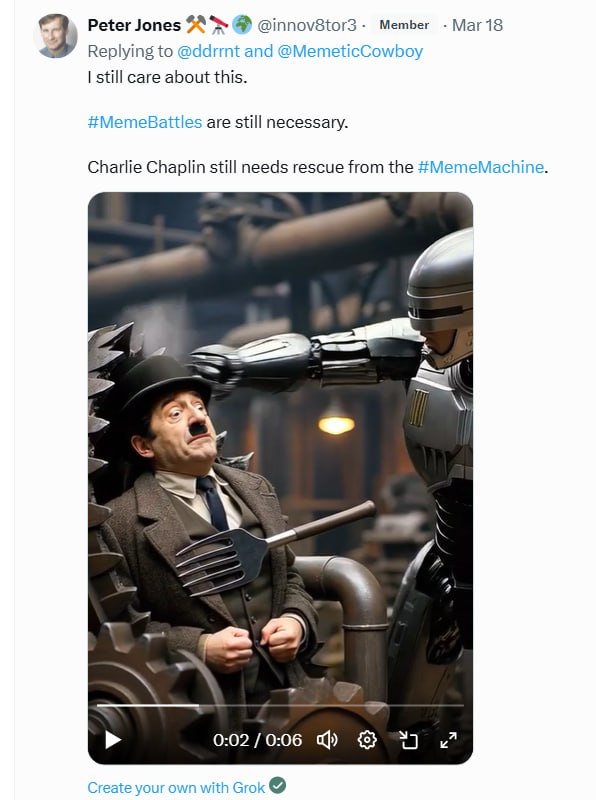This screenshot has width=596, height=800.
Task: Follow the #MemeBattles hashtag
Action: point(145,122)
